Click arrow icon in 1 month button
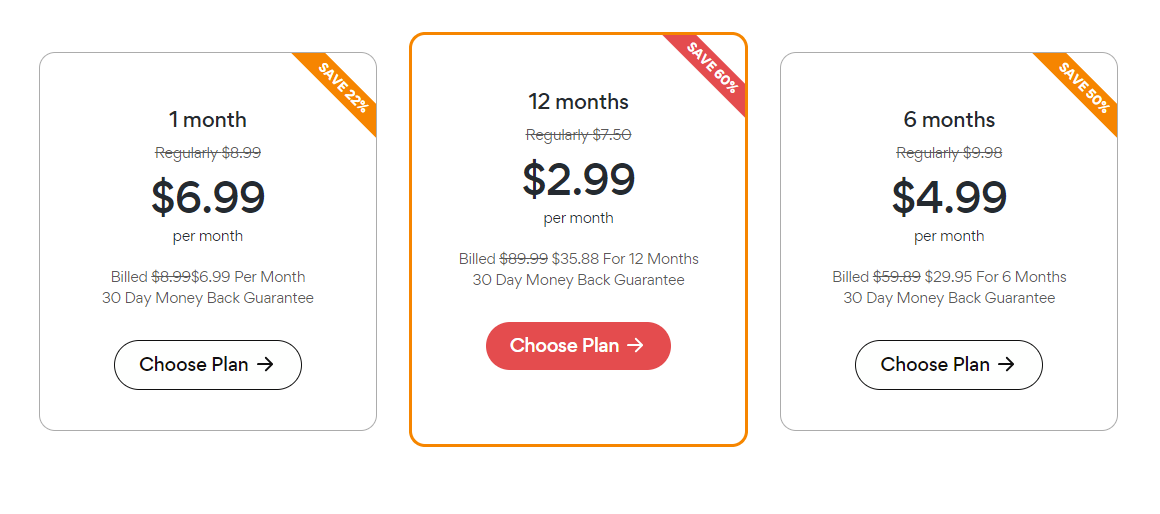The image size is (1160, 514). pyautogui.click(x=265, y=365)
